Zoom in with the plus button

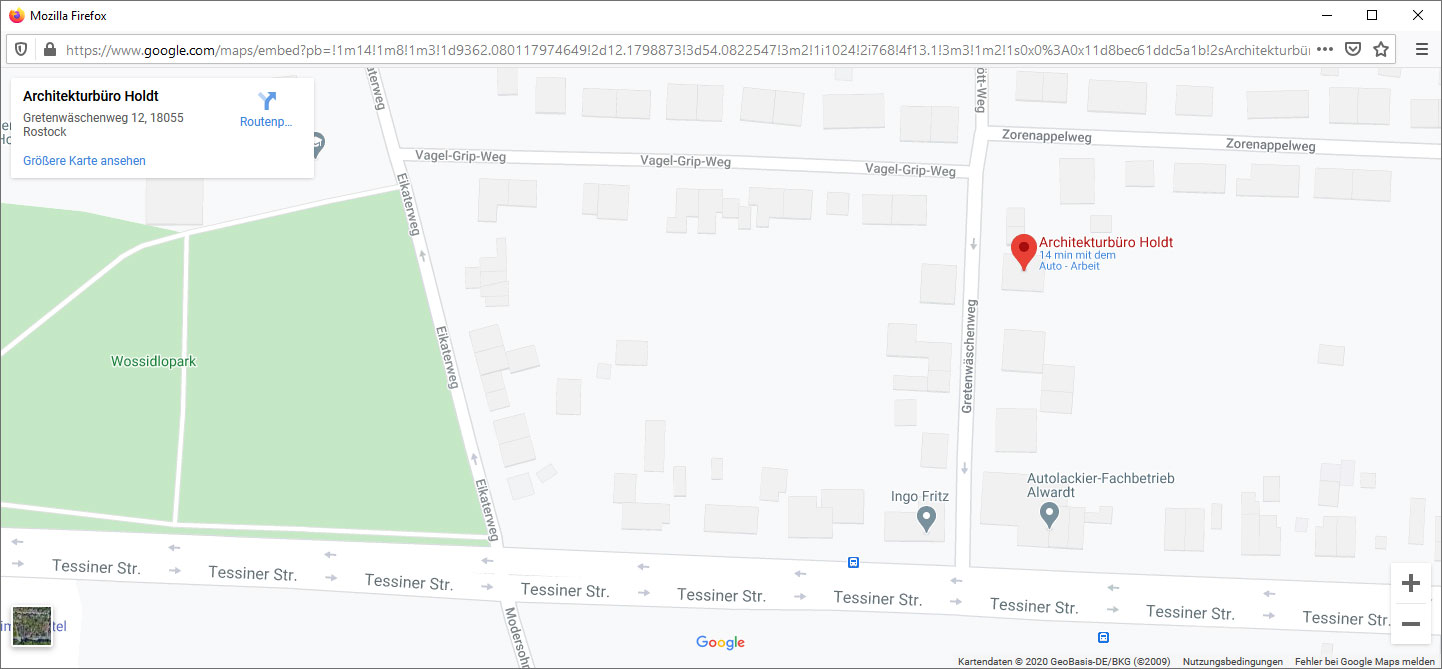click(x=1411, y=583)
